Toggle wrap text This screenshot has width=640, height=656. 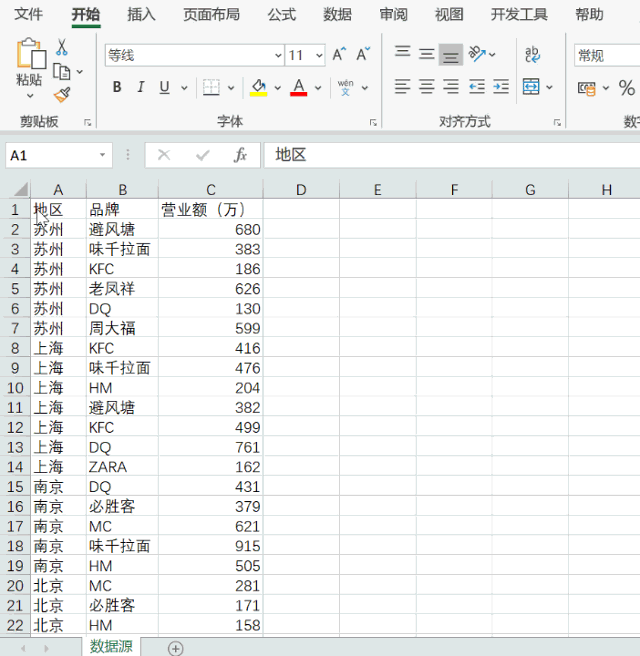[x=532, y=55]
